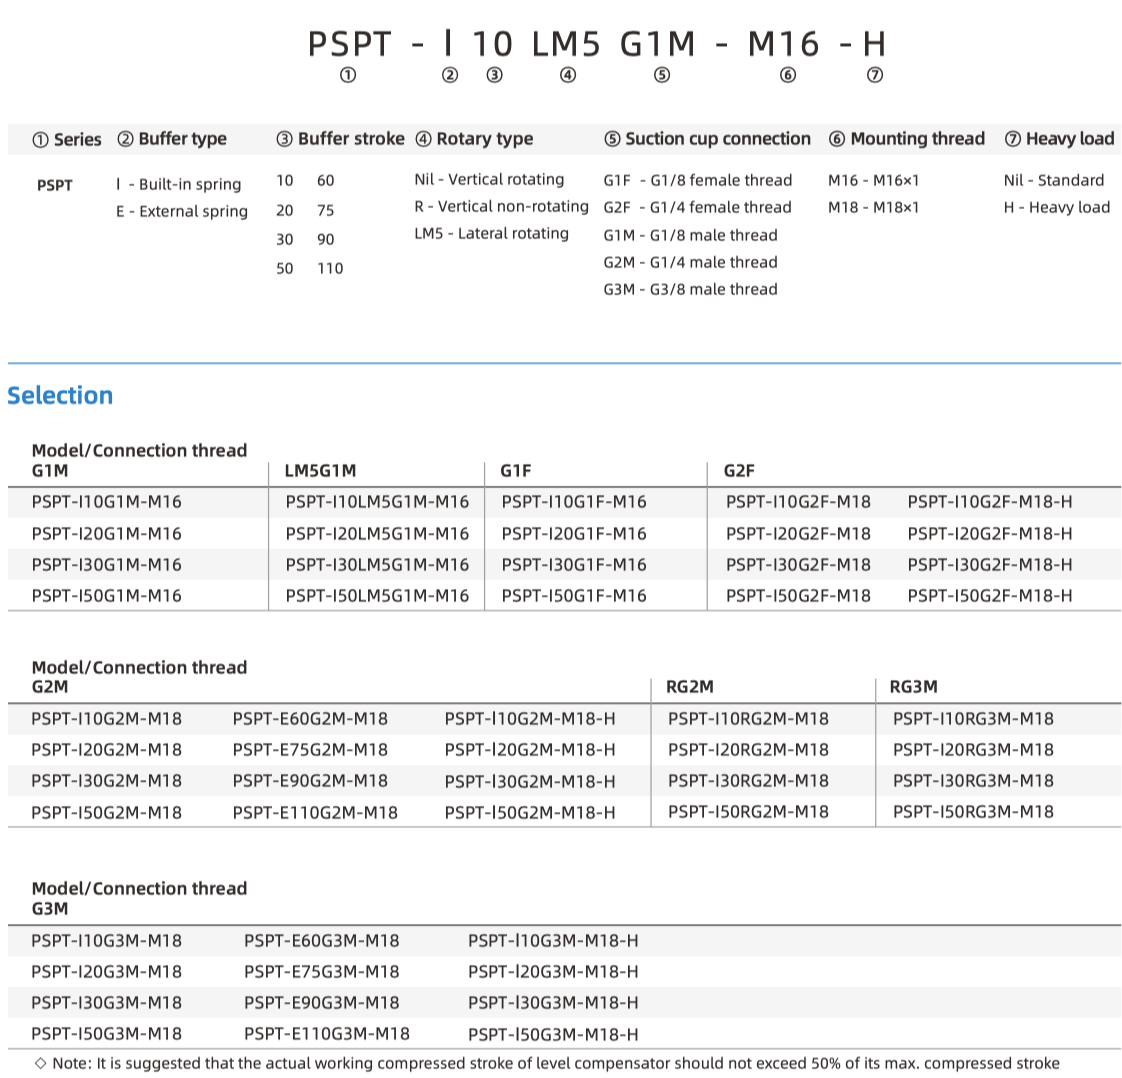The width and height of the screenshot is (1122, 1078).
Task: Click external spring PSPT-E75G2M-M18
Action: (x=310, y=750)
